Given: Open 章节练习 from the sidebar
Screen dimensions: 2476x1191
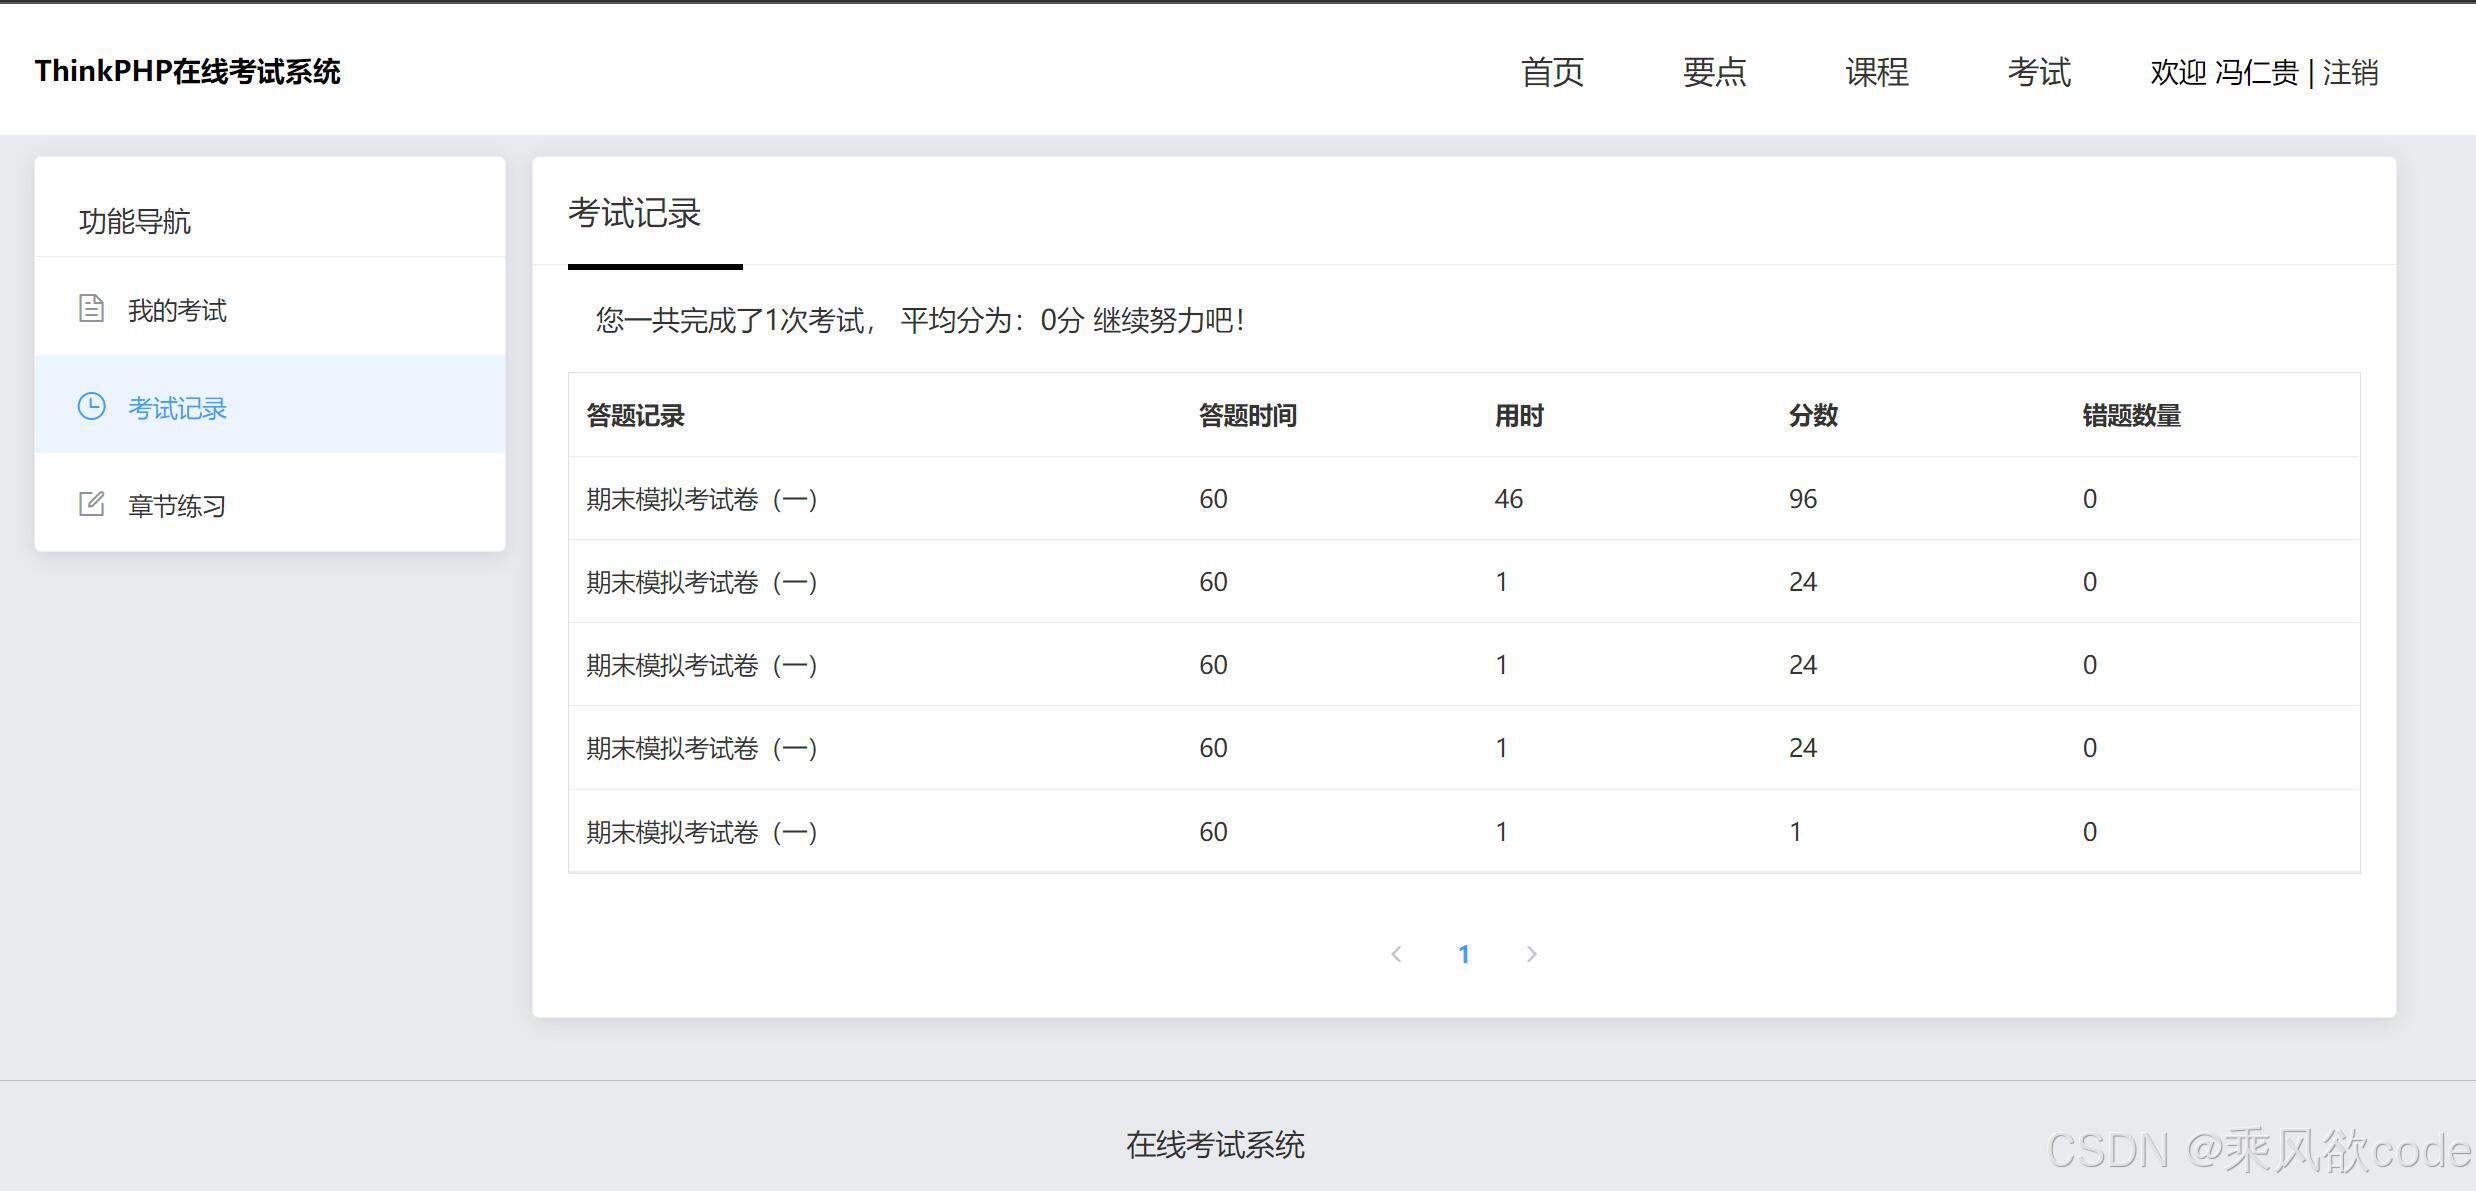Looking at the screenshot, I should 176,505.
